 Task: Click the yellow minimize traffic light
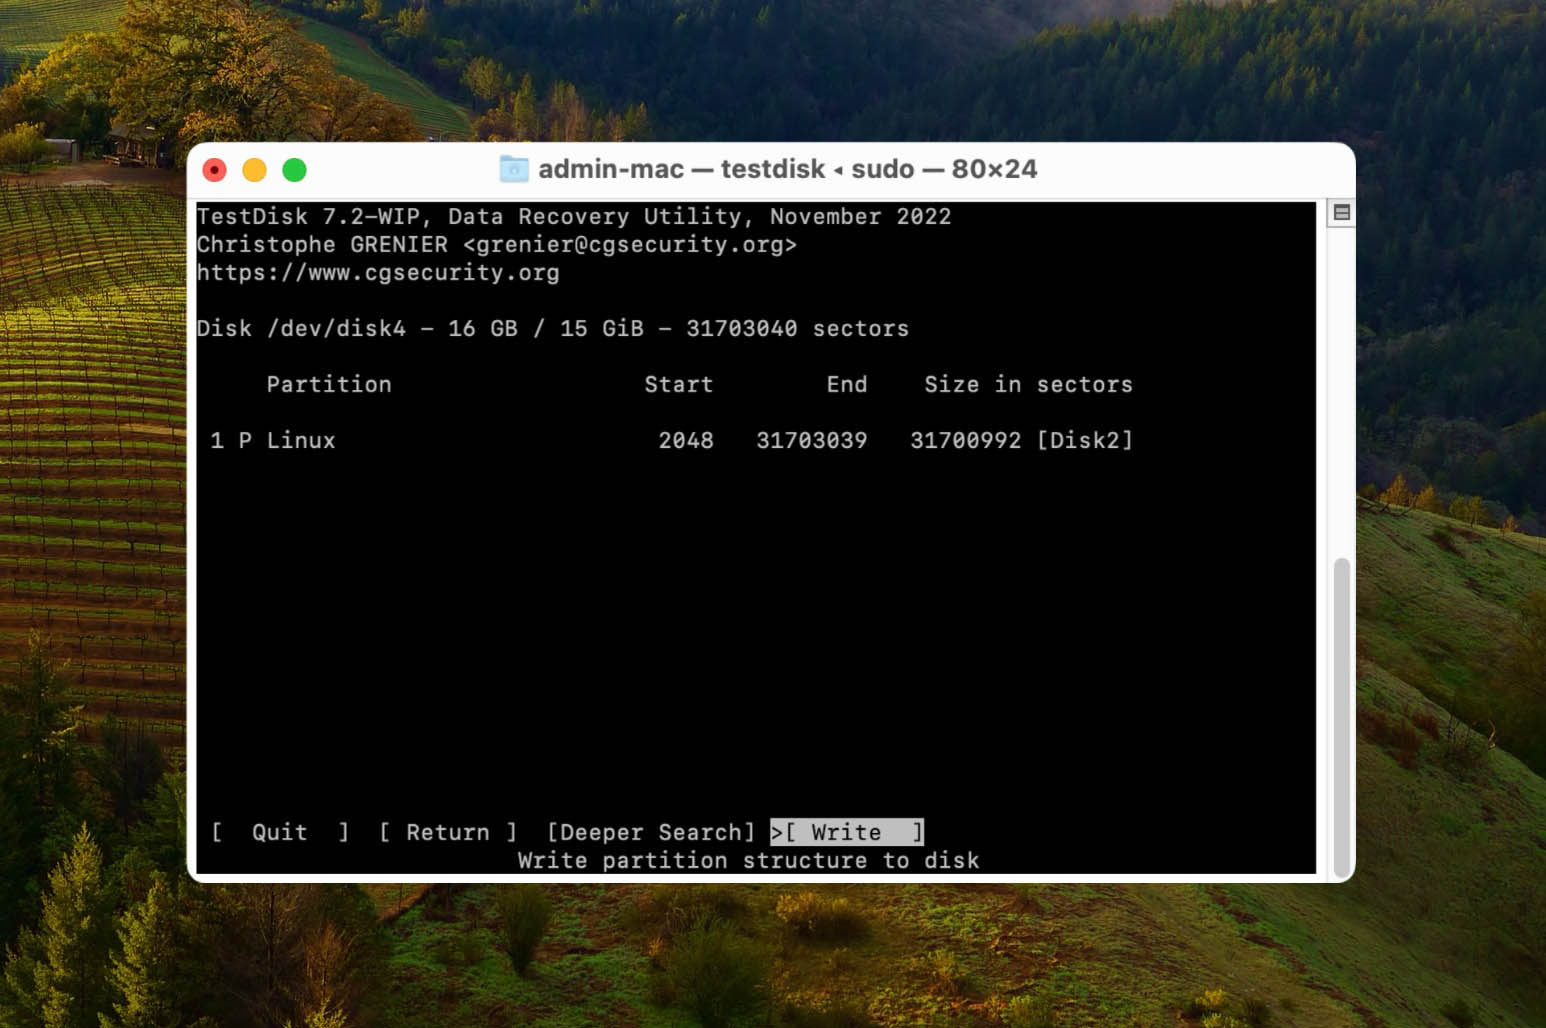point(254,169)
